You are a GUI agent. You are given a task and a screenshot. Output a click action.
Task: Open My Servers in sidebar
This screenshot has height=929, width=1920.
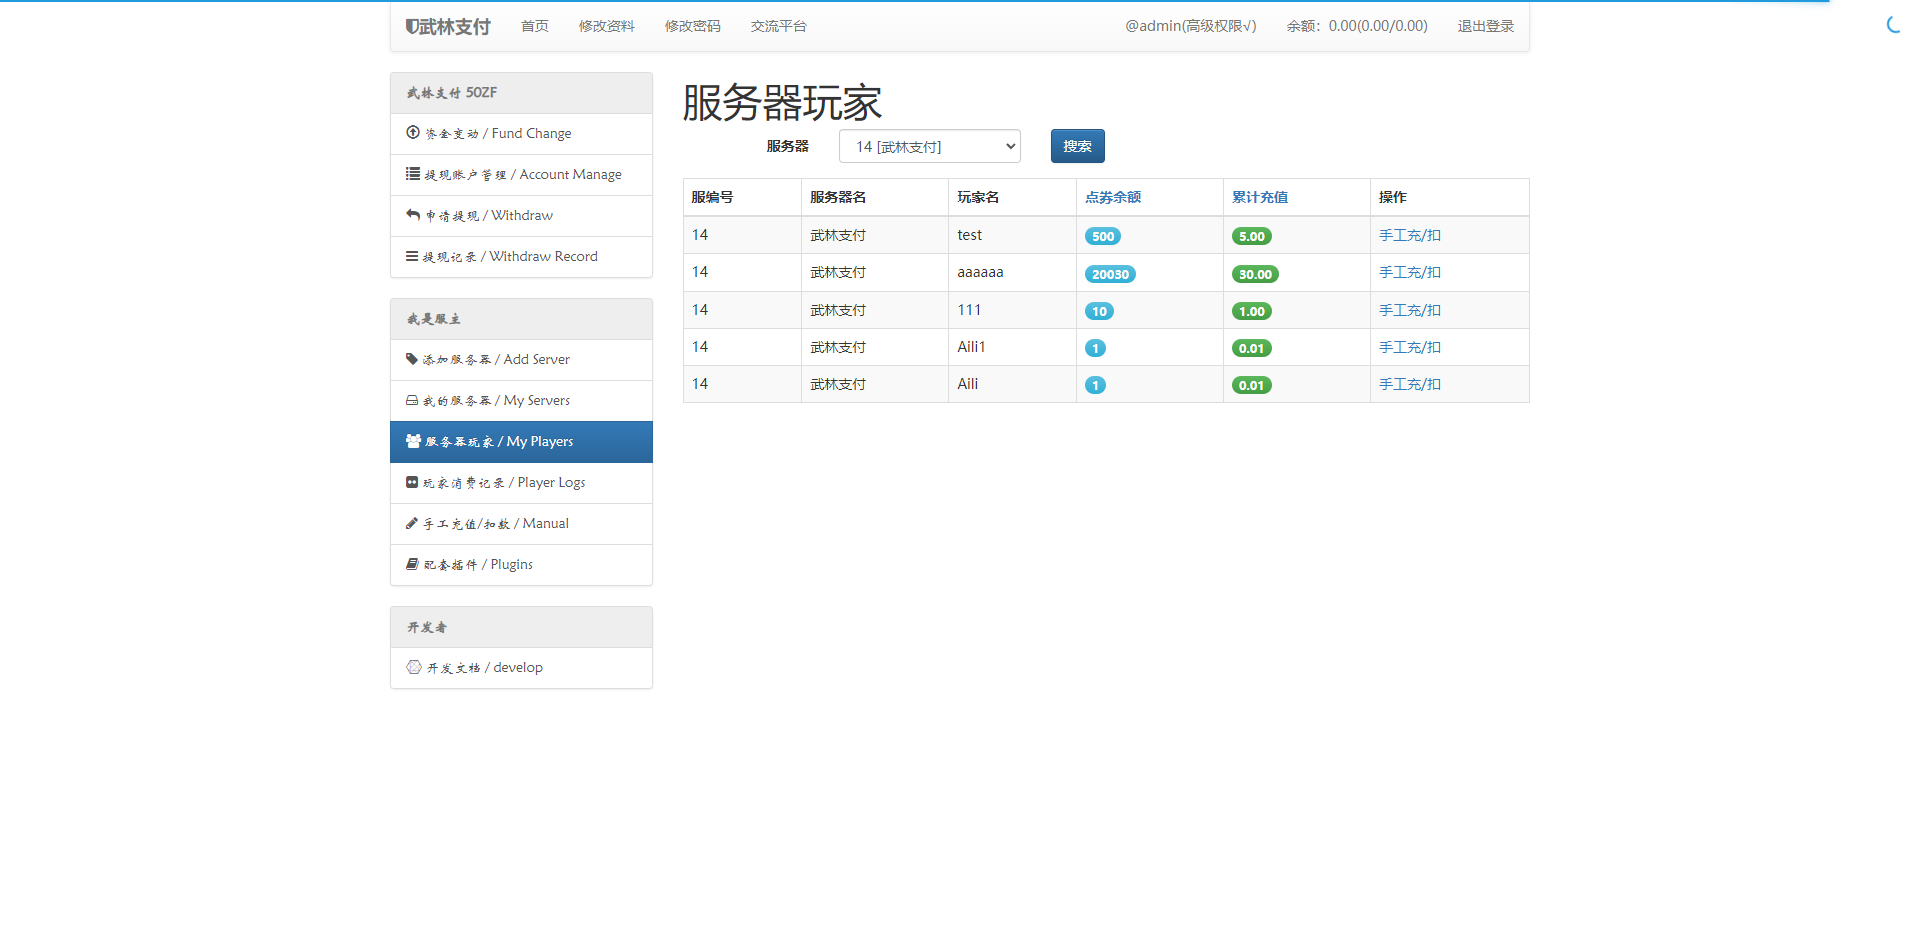tap(521, 400)
